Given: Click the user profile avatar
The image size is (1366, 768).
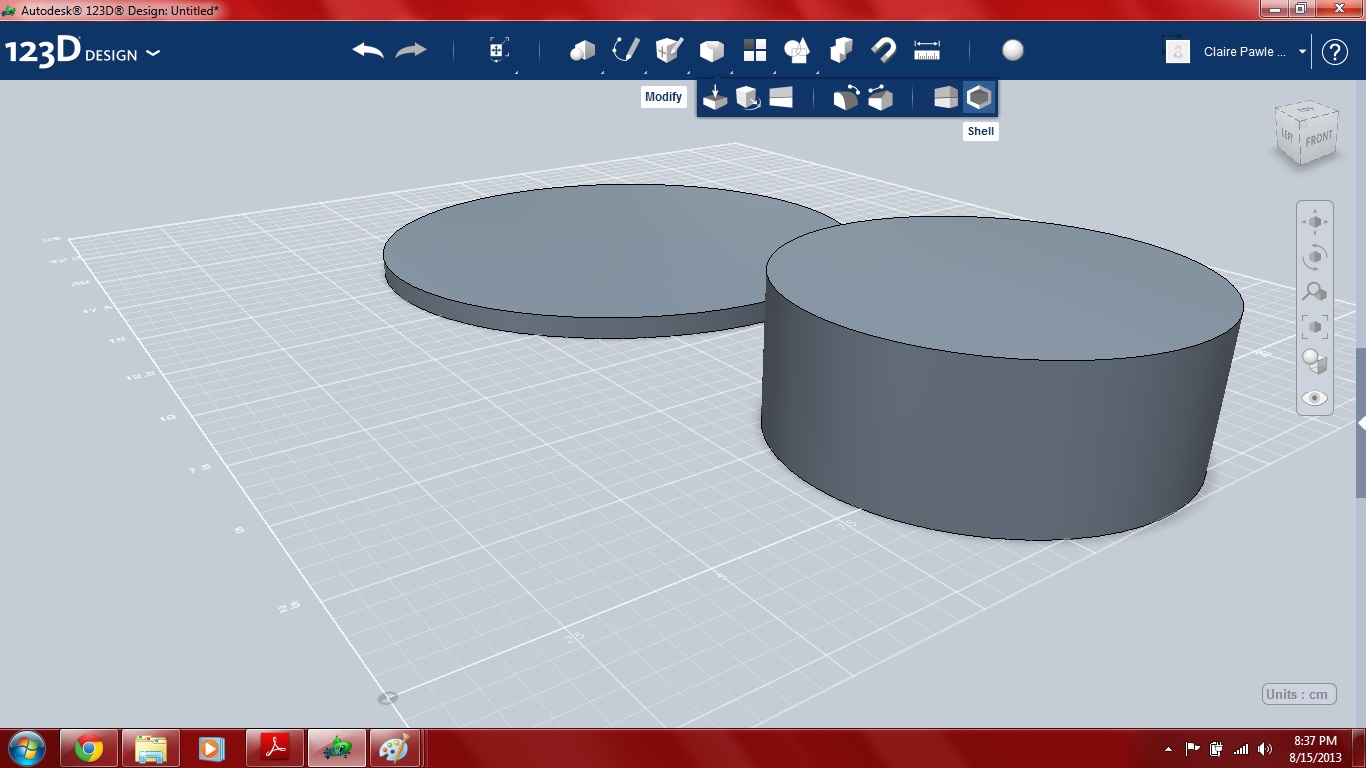Looking at the screenshot, I should [1178, 52].
